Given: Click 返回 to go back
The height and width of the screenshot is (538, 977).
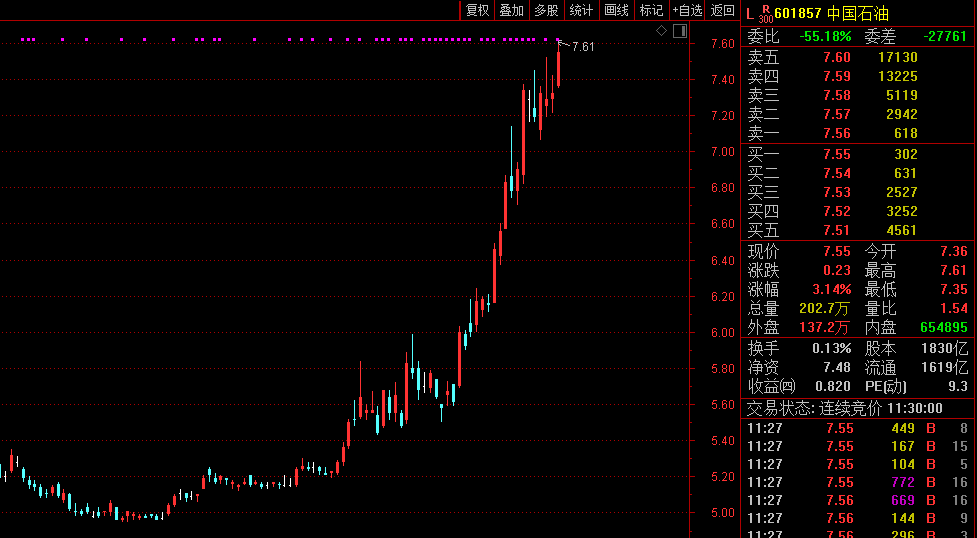Looking at the screenshot, I should coord(722,10).
